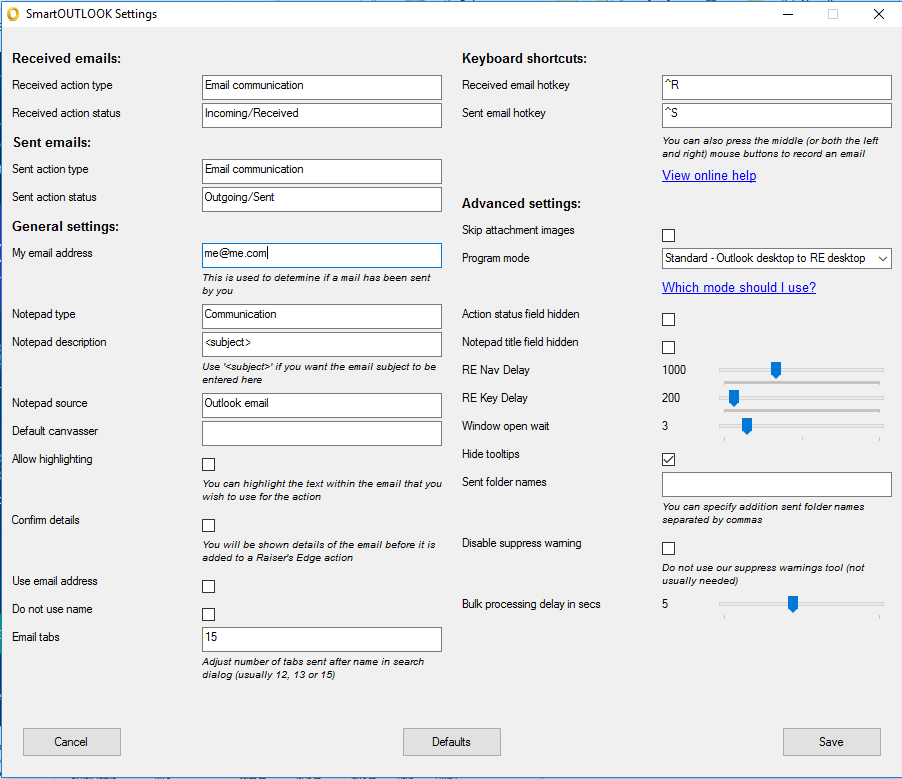Viewport: 902px width, 779px height.
Task: Click the Cancel button
Action: (x=72, y=742)
